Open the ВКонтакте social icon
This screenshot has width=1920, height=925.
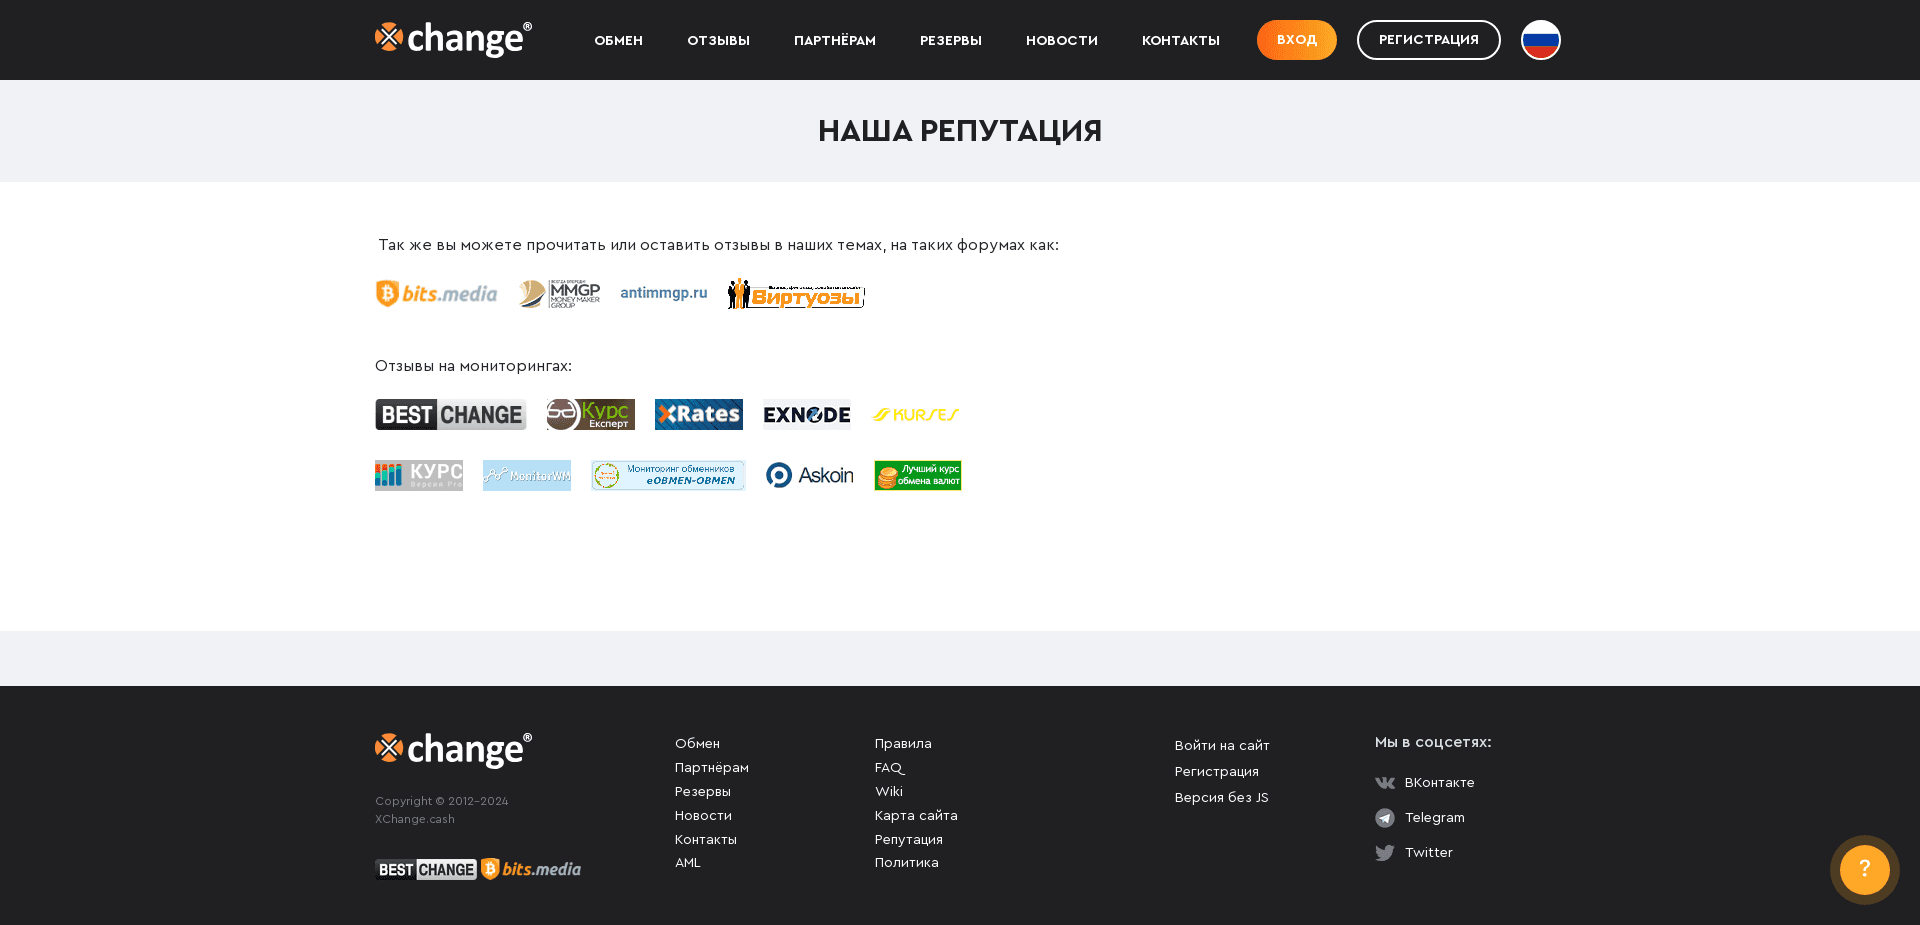point(1385,783)
